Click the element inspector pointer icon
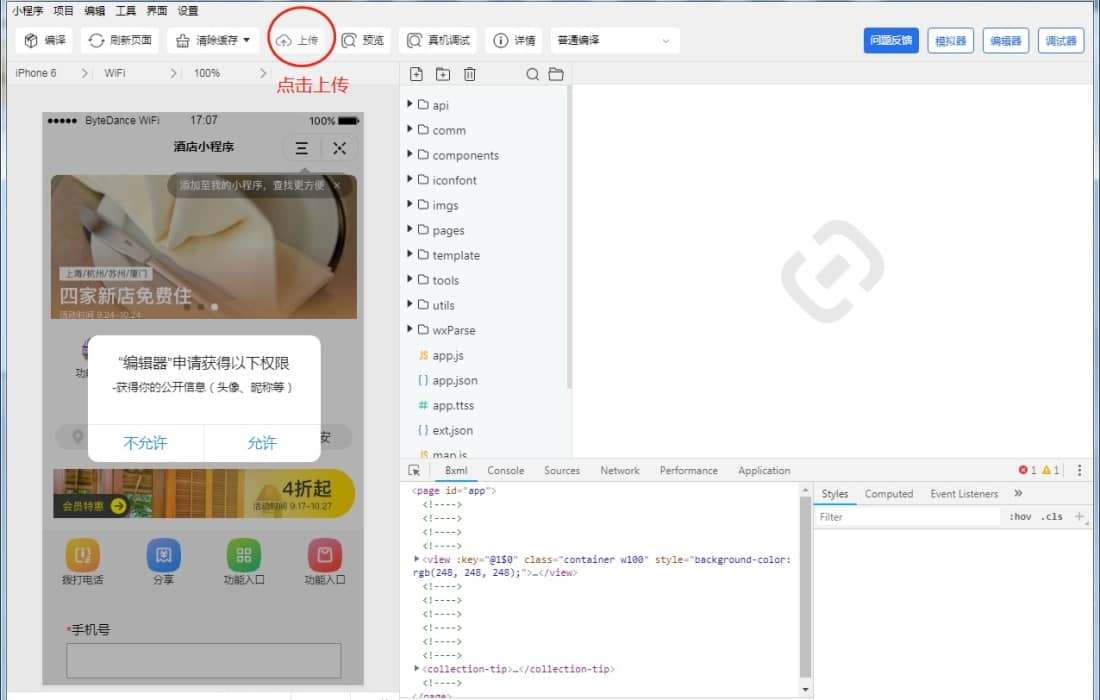The width and height of the screenshot is (1100, 700). [414, 471]
